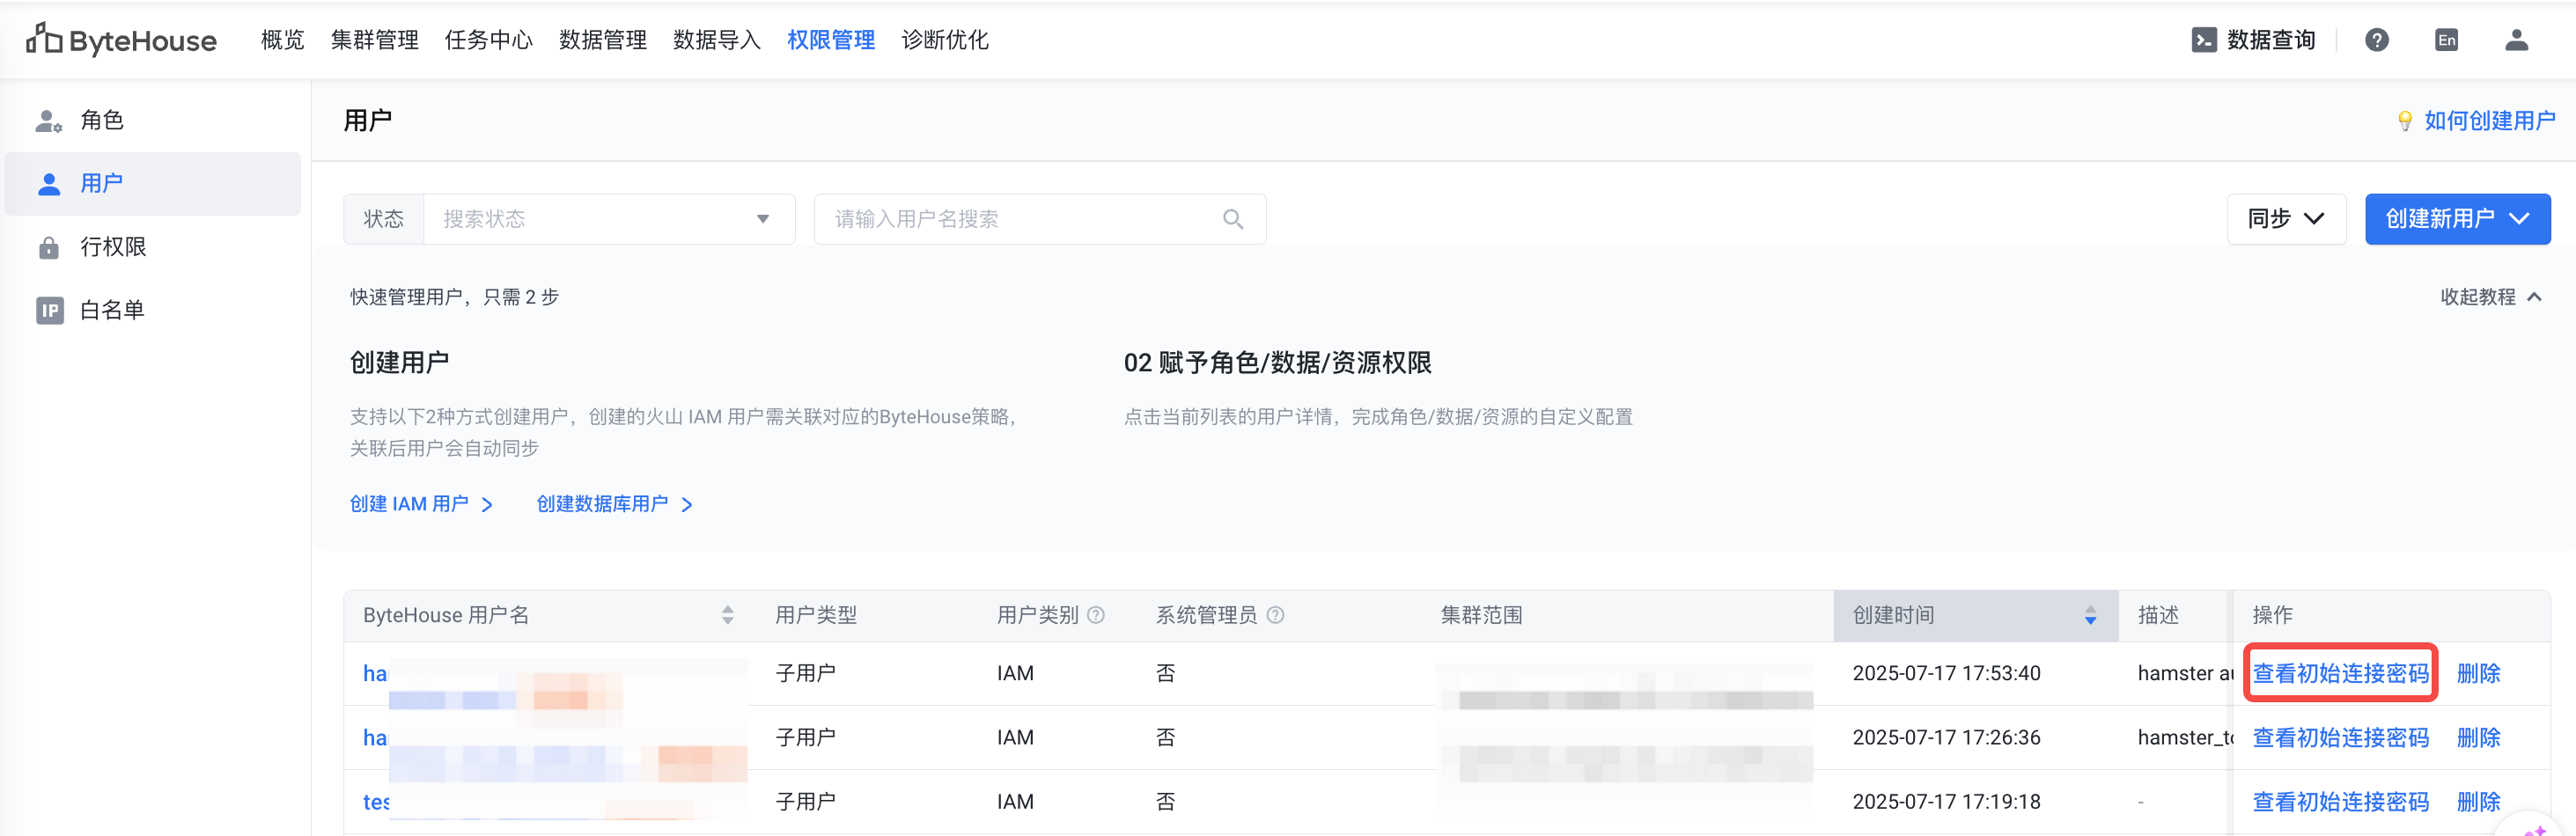Image resolution: width=2576 pixels, height=836 pixels.
Task: Expand the 搜索状态 dropdown
Action: [609, 219]
